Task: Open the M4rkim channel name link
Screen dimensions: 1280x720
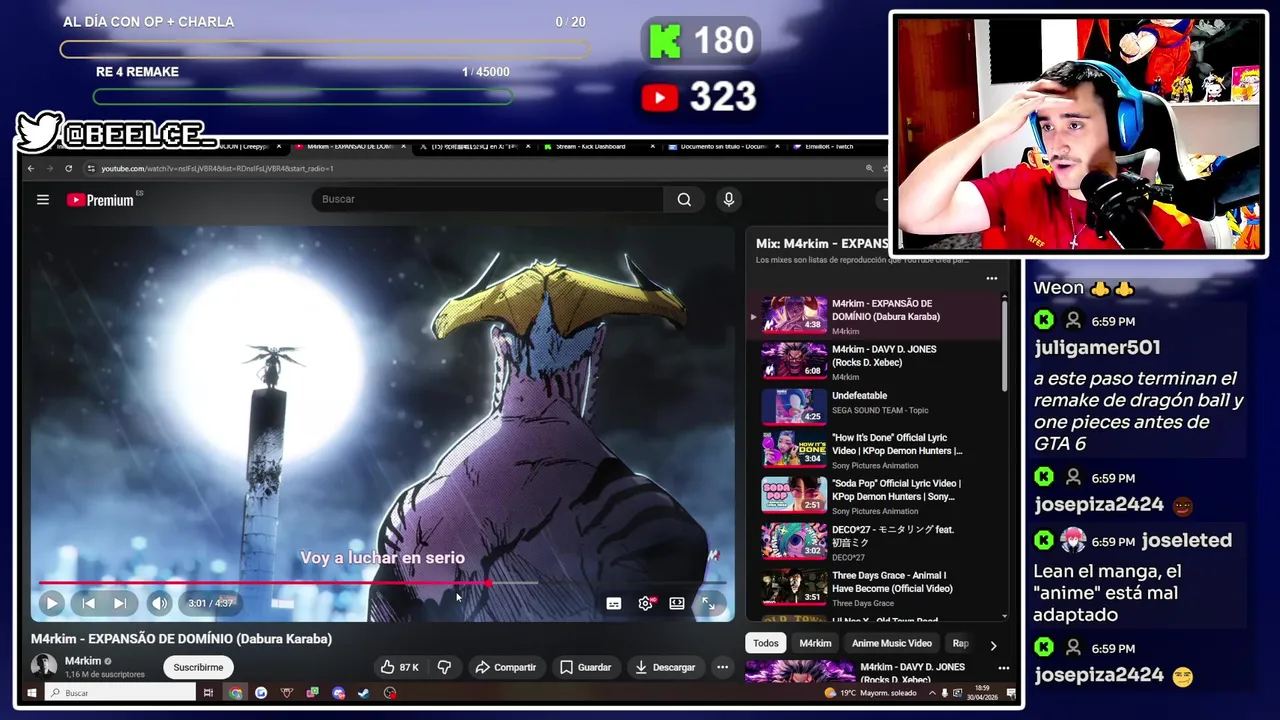Action: 83,661
